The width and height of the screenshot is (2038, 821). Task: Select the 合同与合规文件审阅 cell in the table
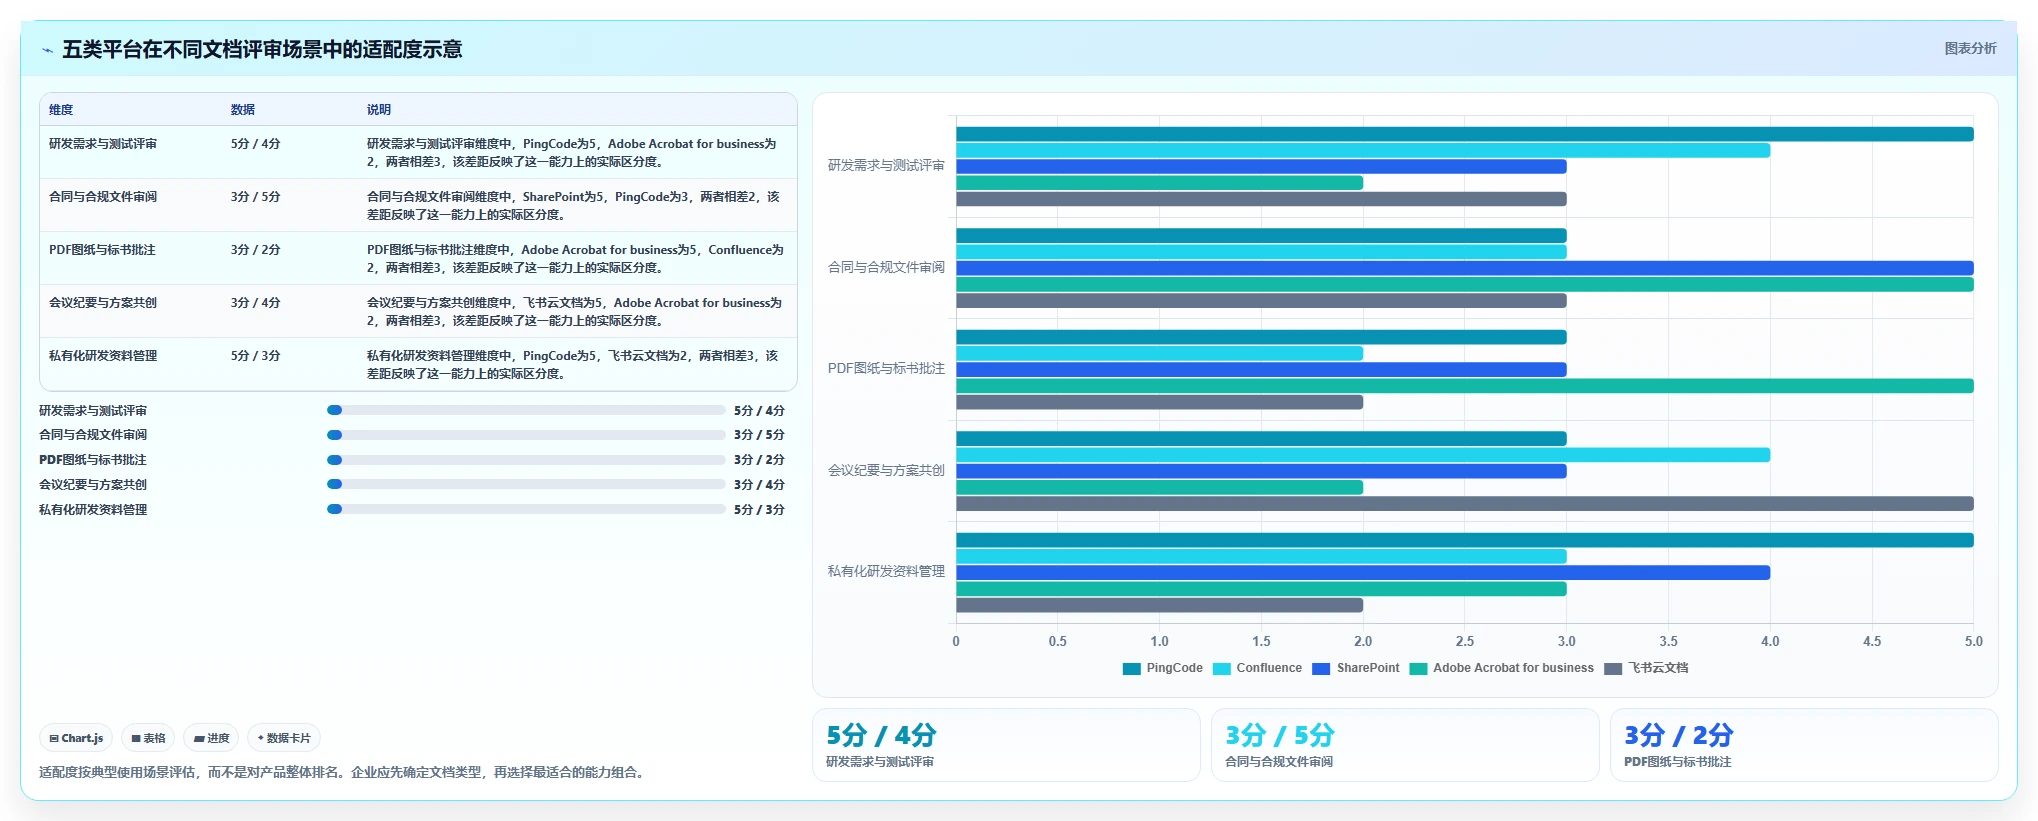103,197
